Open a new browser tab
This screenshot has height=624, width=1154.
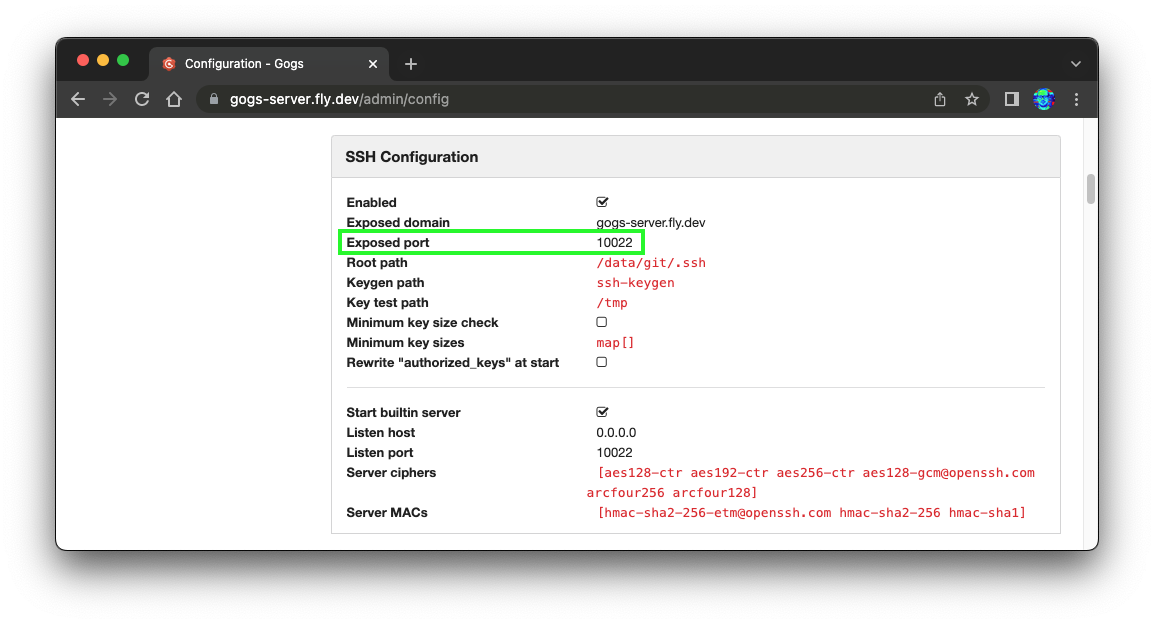(x=410, y=62)
